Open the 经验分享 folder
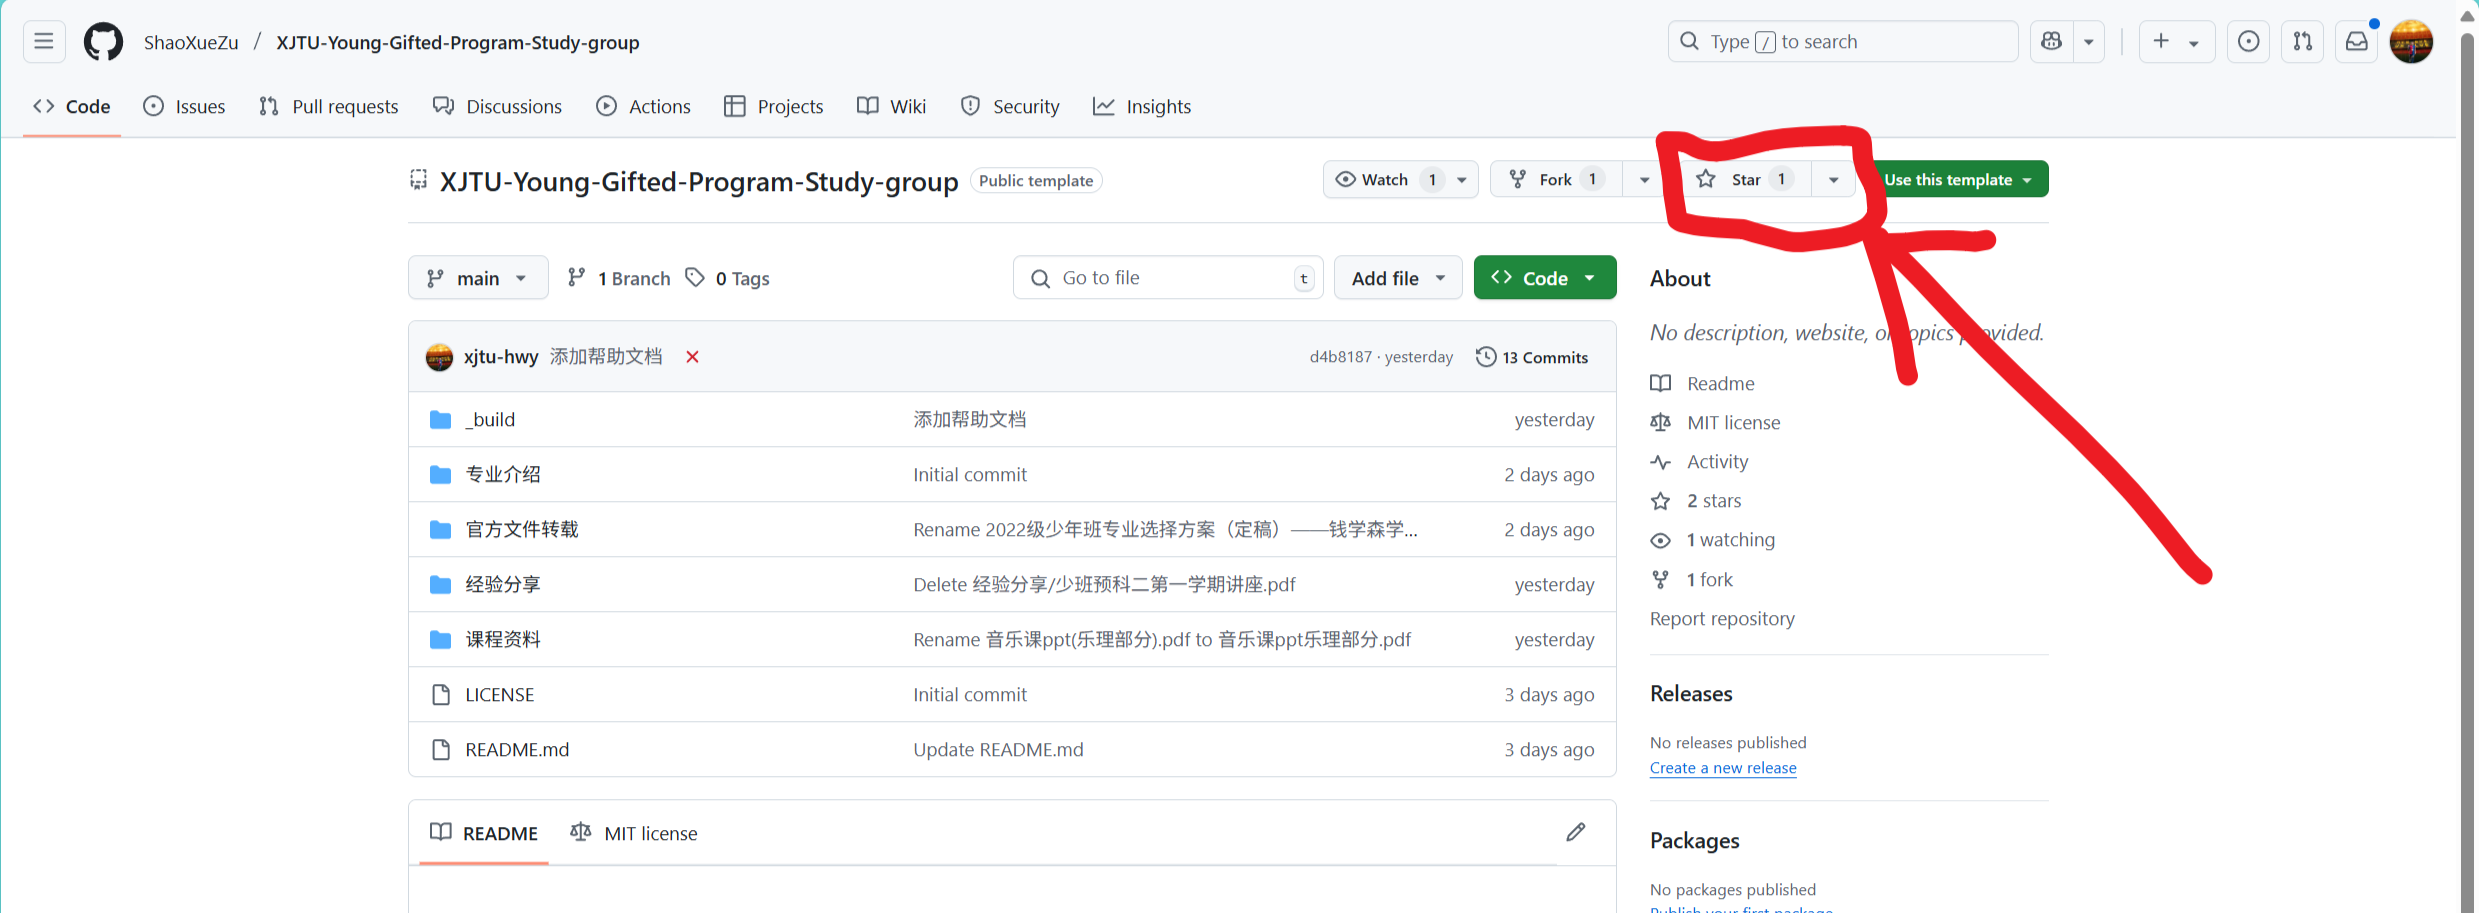 click(503, 584)
